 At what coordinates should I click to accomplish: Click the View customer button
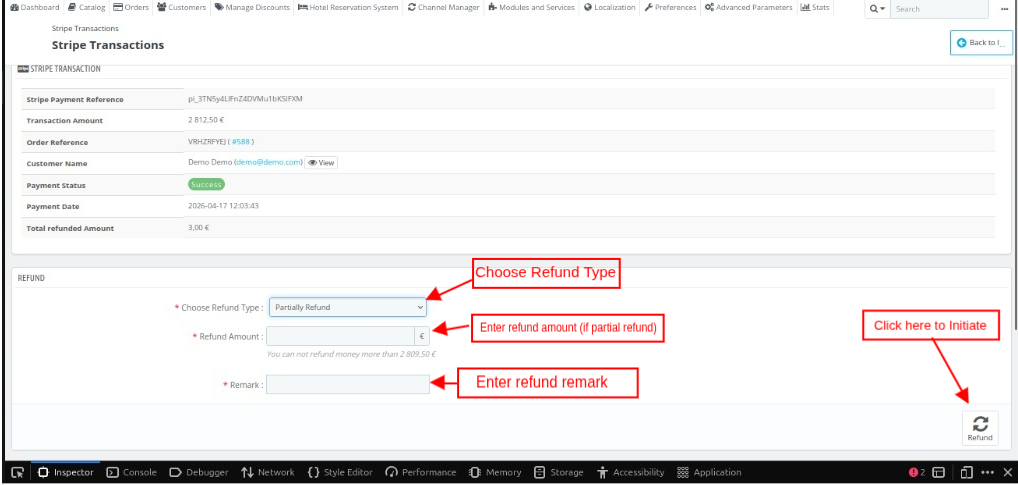(321, 163)
